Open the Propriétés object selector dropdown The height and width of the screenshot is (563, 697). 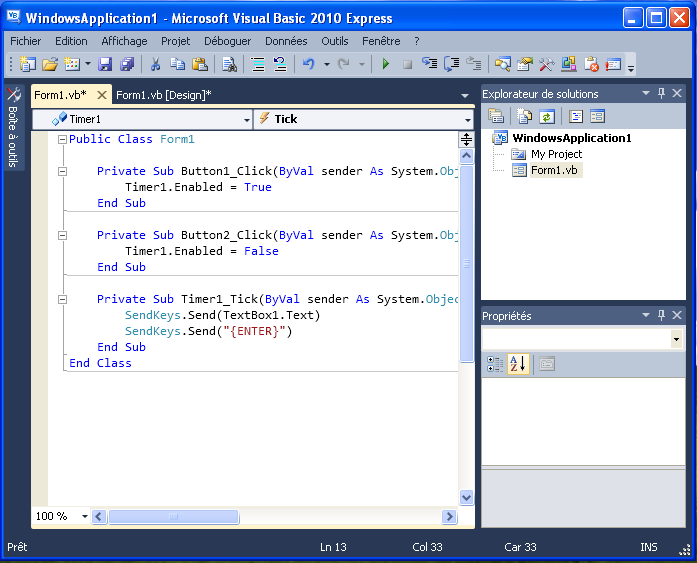676,339
